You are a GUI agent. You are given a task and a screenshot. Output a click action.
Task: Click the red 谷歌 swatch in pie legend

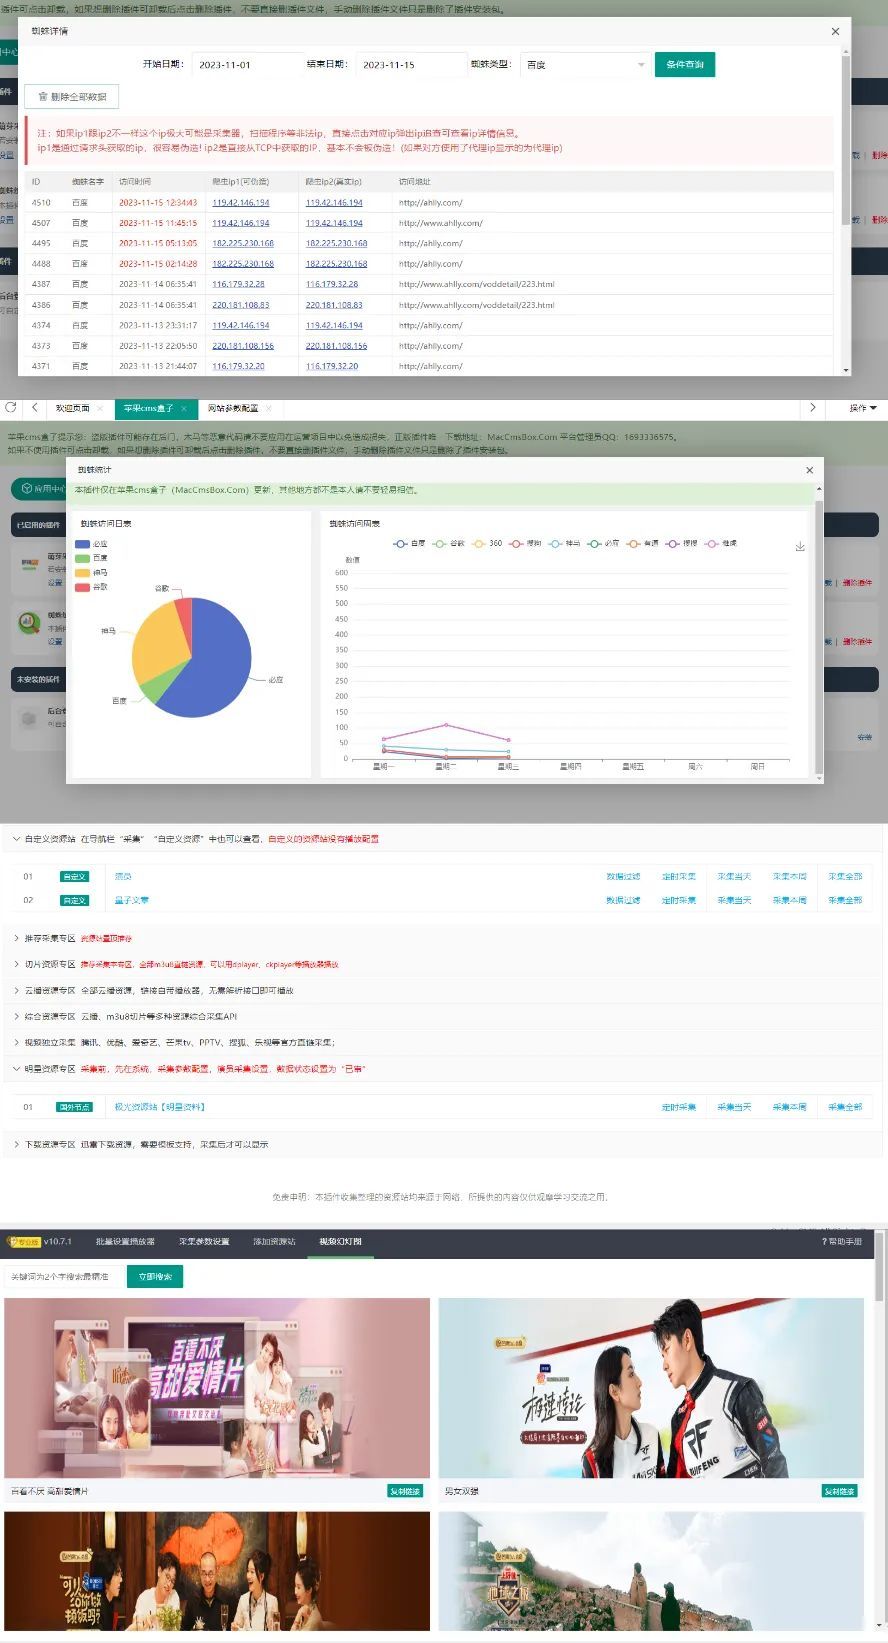tap(83, 587)
